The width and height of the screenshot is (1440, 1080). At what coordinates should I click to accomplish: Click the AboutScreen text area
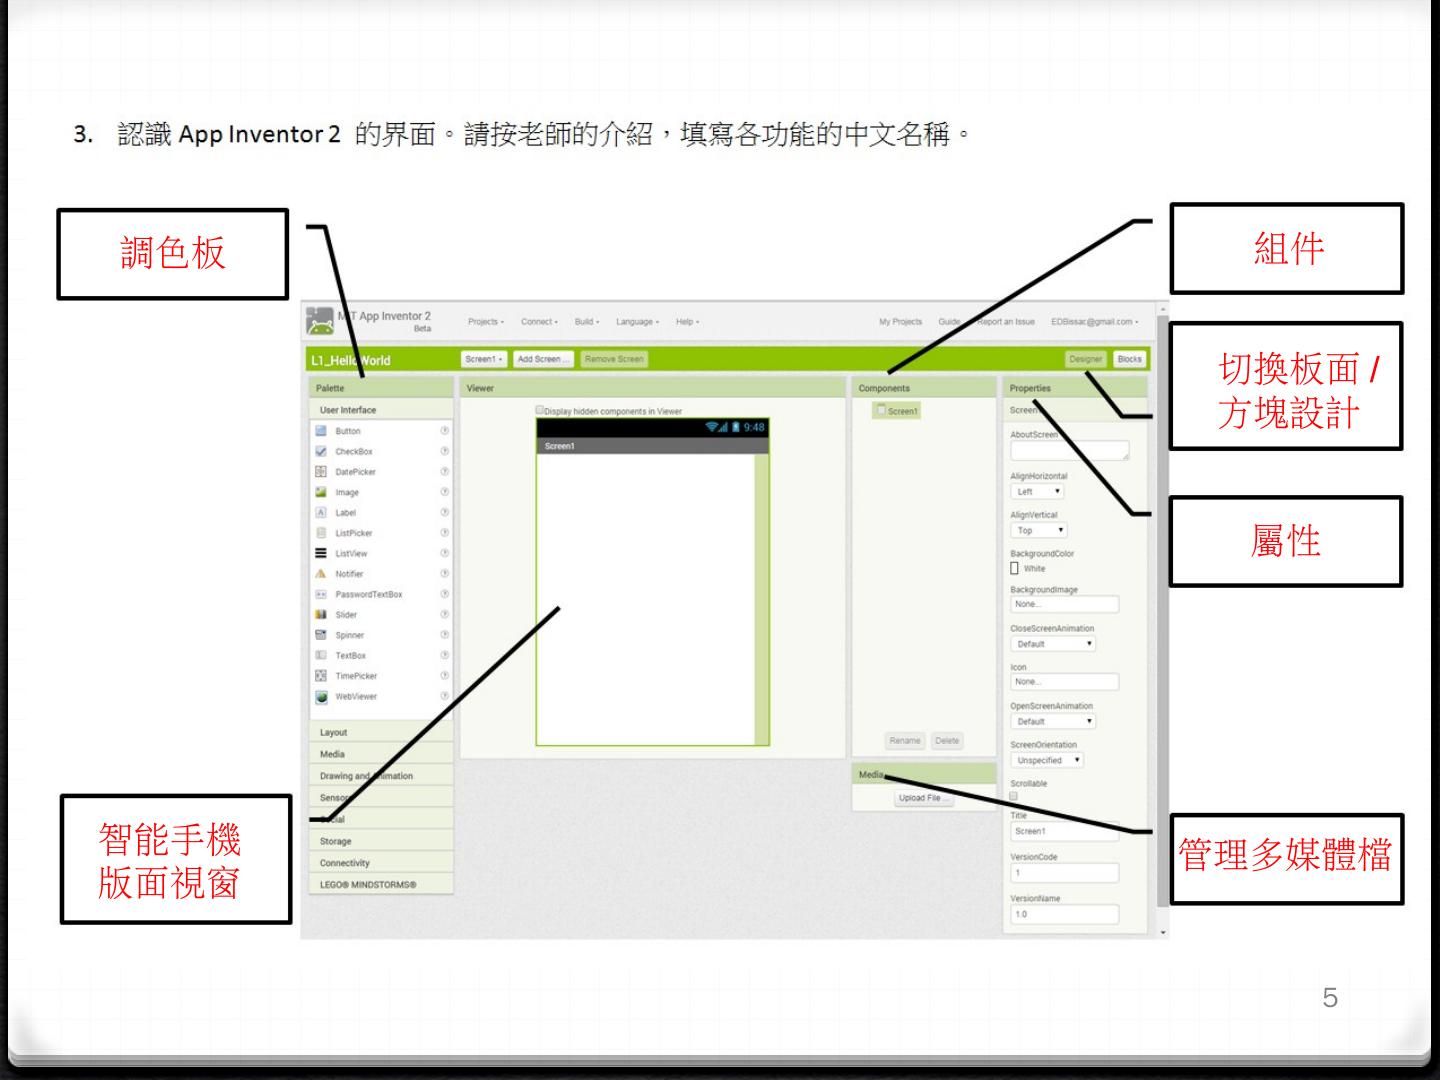1070,451
